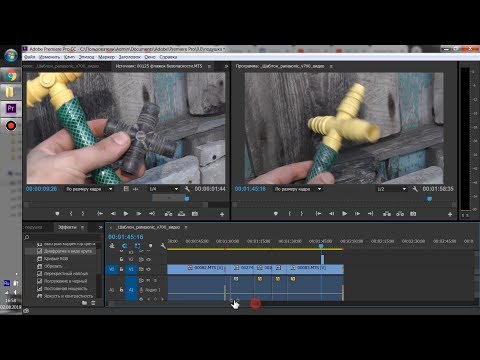
Task: Open timeline display settings wrench
Action: tap(163, 246)
